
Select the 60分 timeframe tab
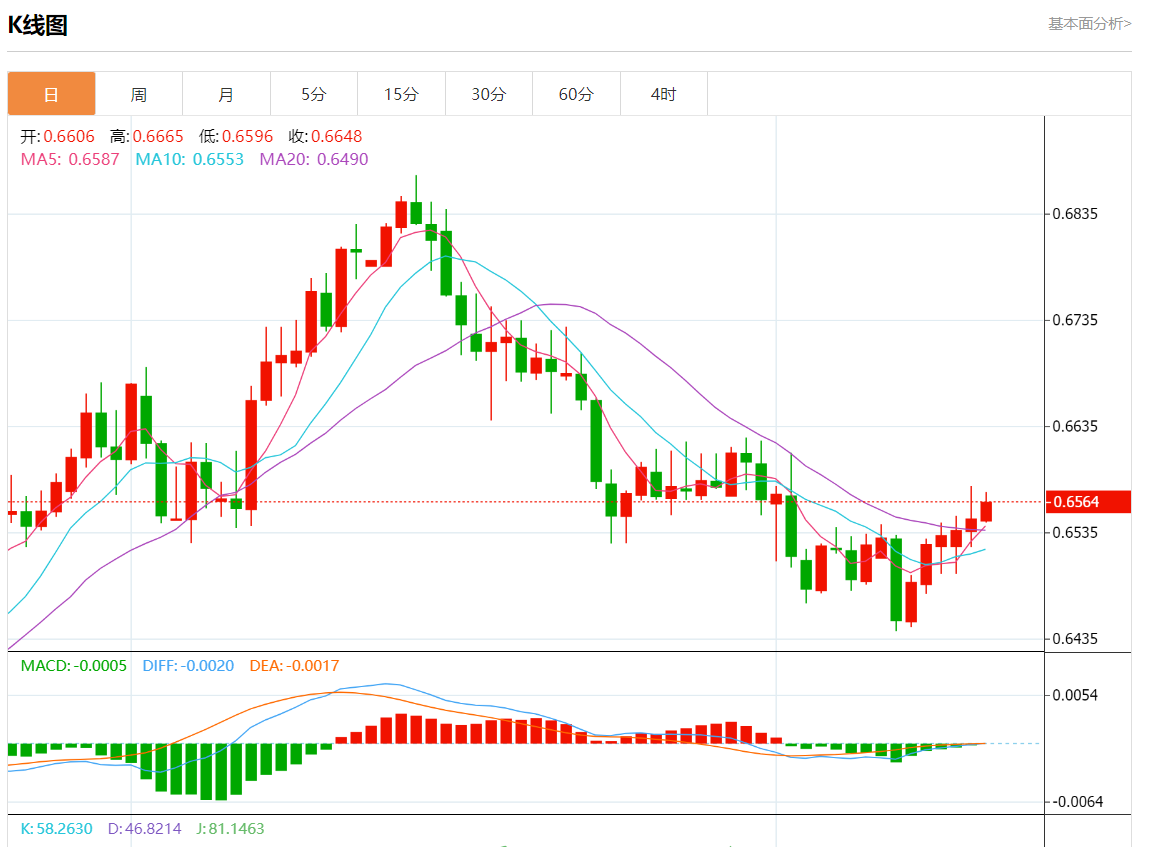(576, 94)
